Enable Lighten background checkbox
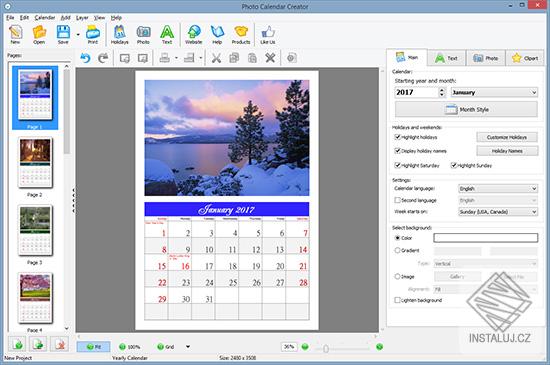 pos(397,300)
